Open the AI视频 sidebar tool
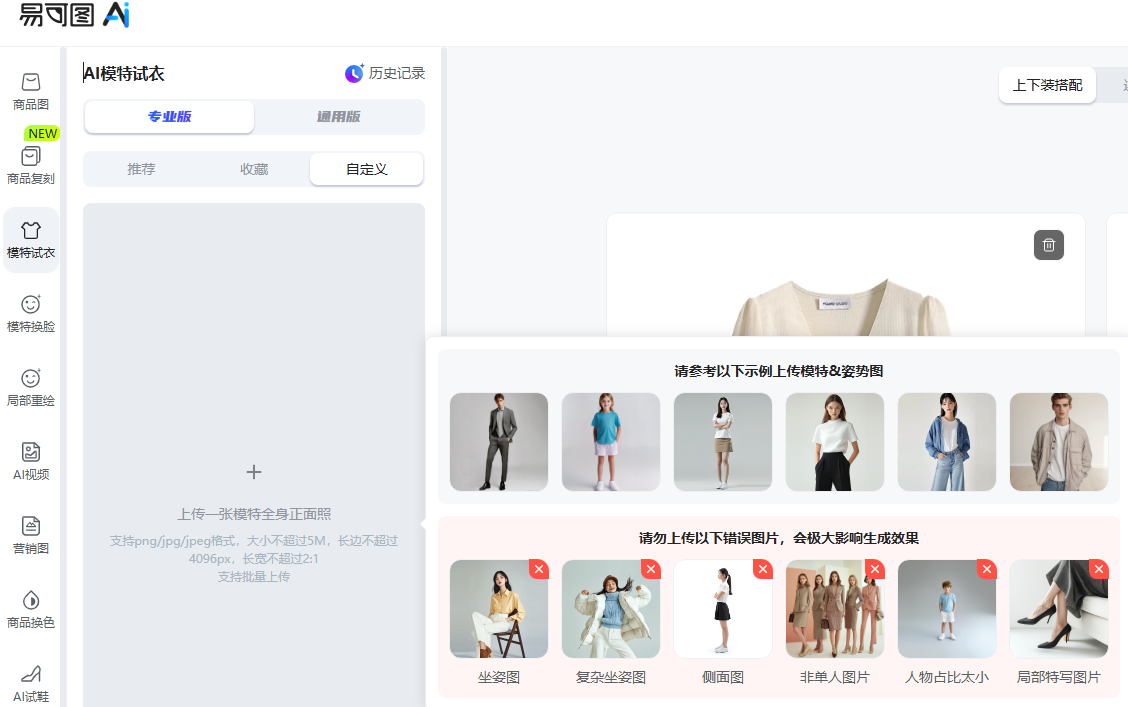1128x707 pixels. point(31,462)
